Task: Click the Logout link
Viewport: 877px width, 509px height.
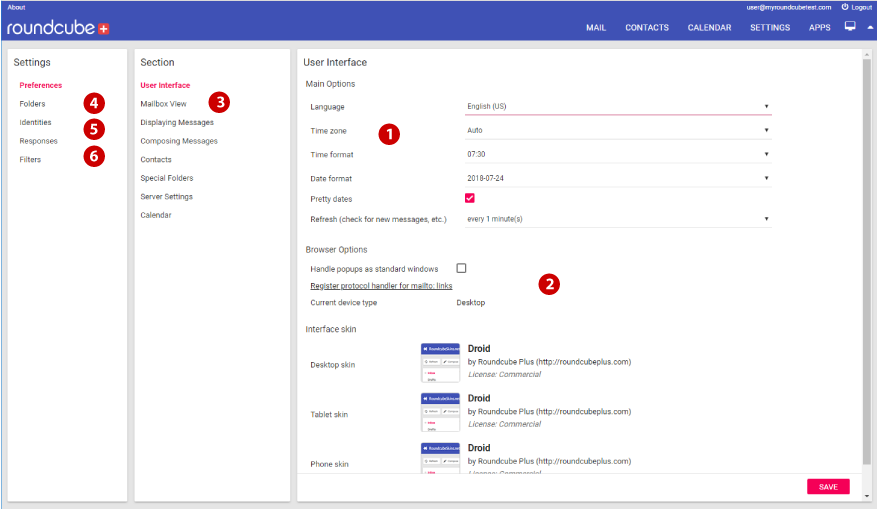Action: point(861,7)
